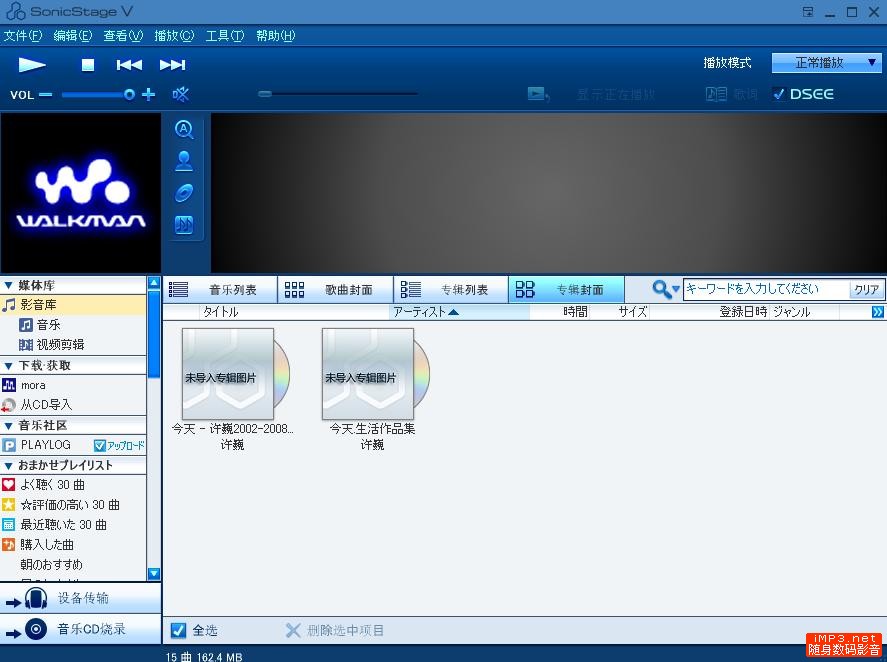Open the 播放模式 dropdown set to 正常播放
The image size is (887, 662).
pyautogui.click(x=826, y=62)
